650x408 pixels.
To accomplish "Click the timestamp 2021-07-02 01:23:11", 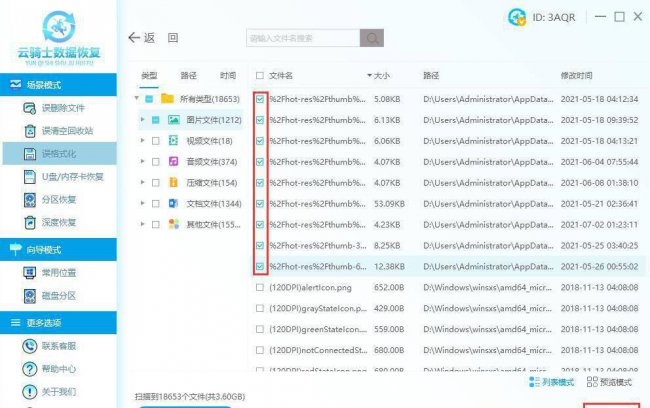I will point(599,224).
